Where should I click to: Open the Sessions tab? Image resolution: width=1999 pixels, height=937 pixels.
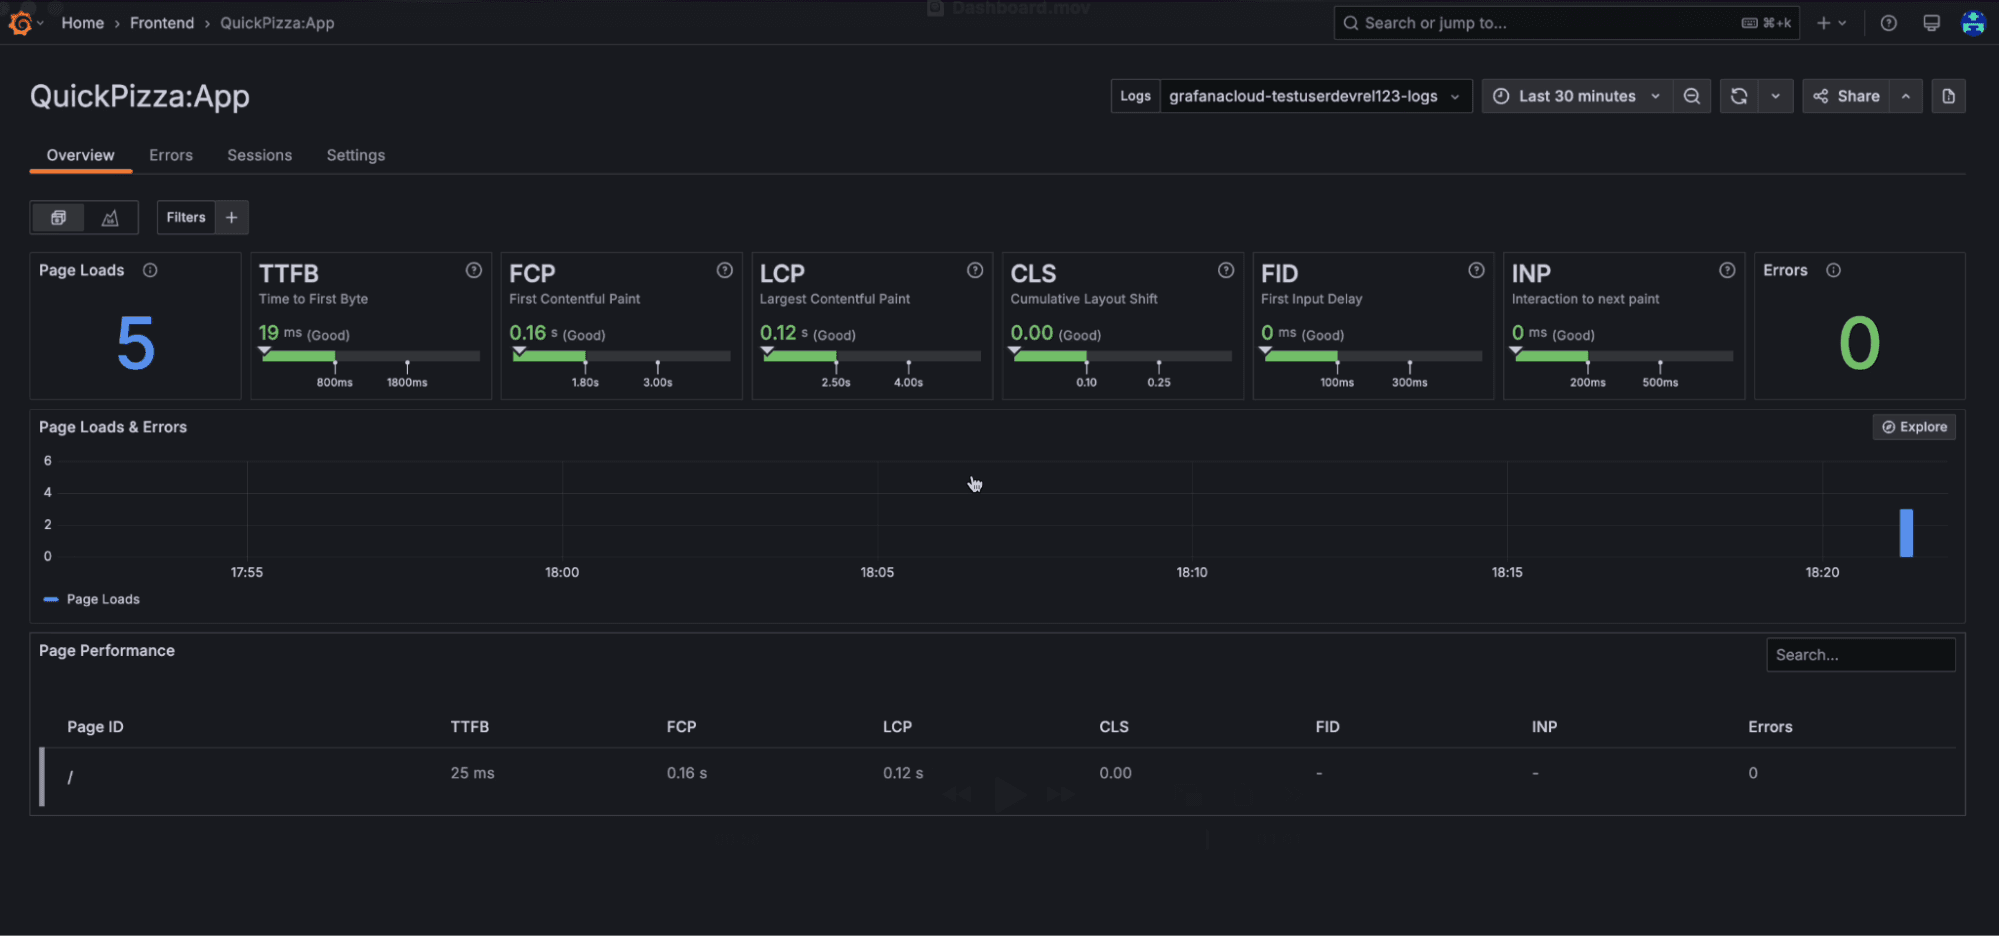coord(259,155)
